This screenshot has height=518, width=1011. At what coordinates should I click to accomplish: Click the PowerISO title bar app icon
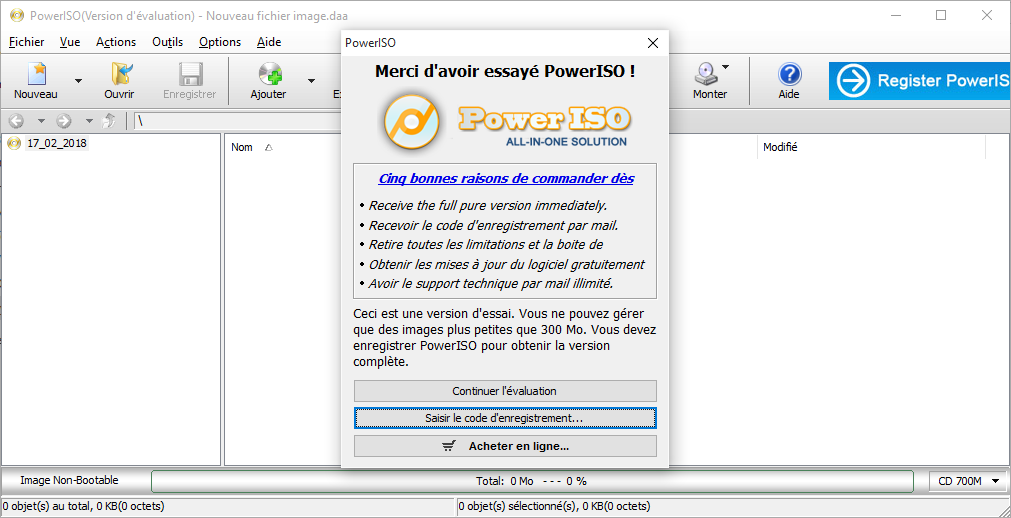(x=17, y=15)
